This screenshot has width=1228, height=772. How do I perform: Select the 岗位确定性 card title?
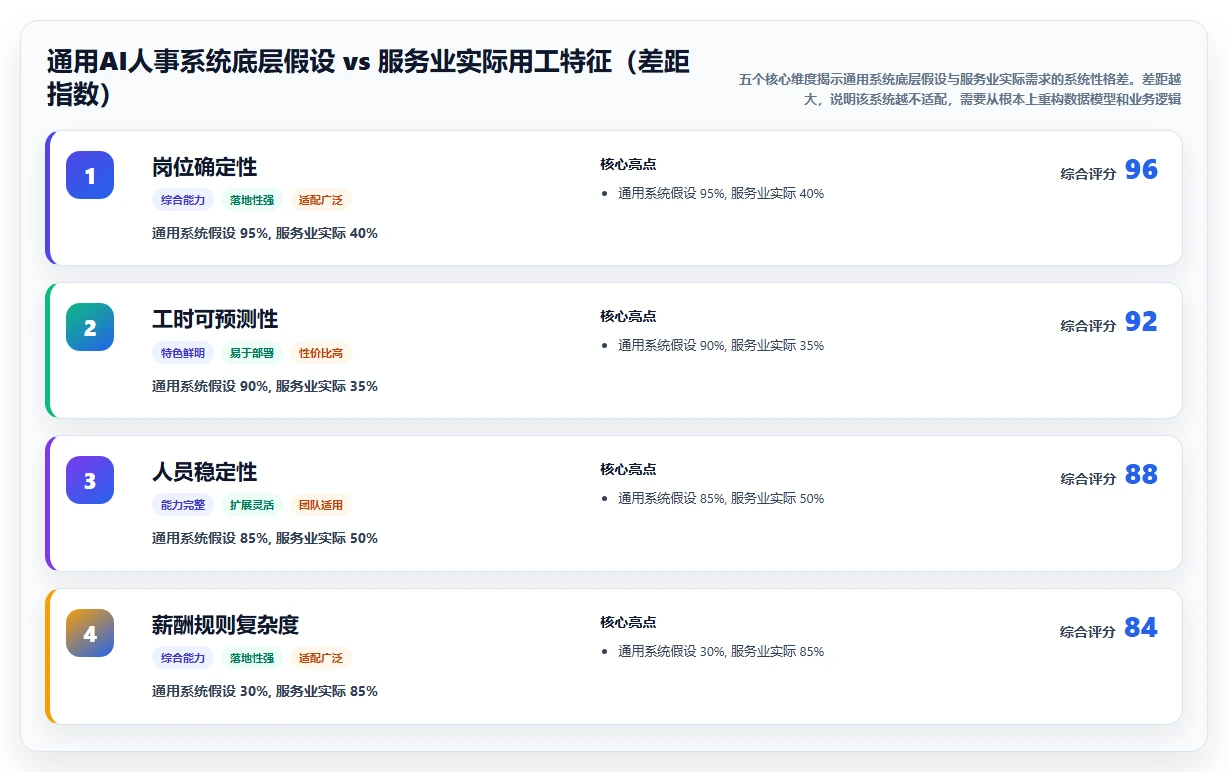click(x=205, y=167)
